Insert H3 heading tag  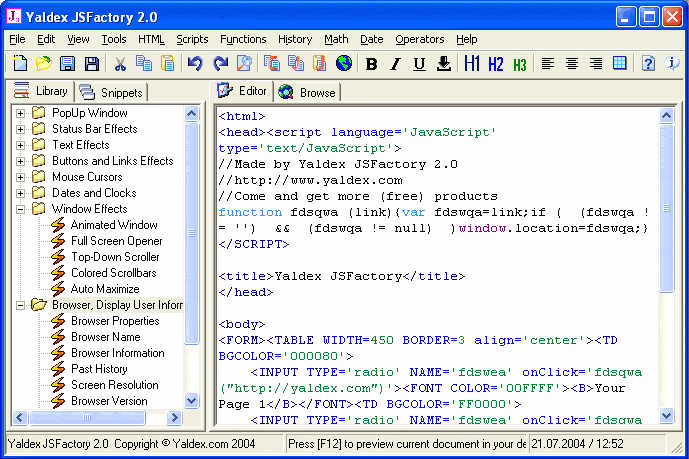click(x=519, y=65)
